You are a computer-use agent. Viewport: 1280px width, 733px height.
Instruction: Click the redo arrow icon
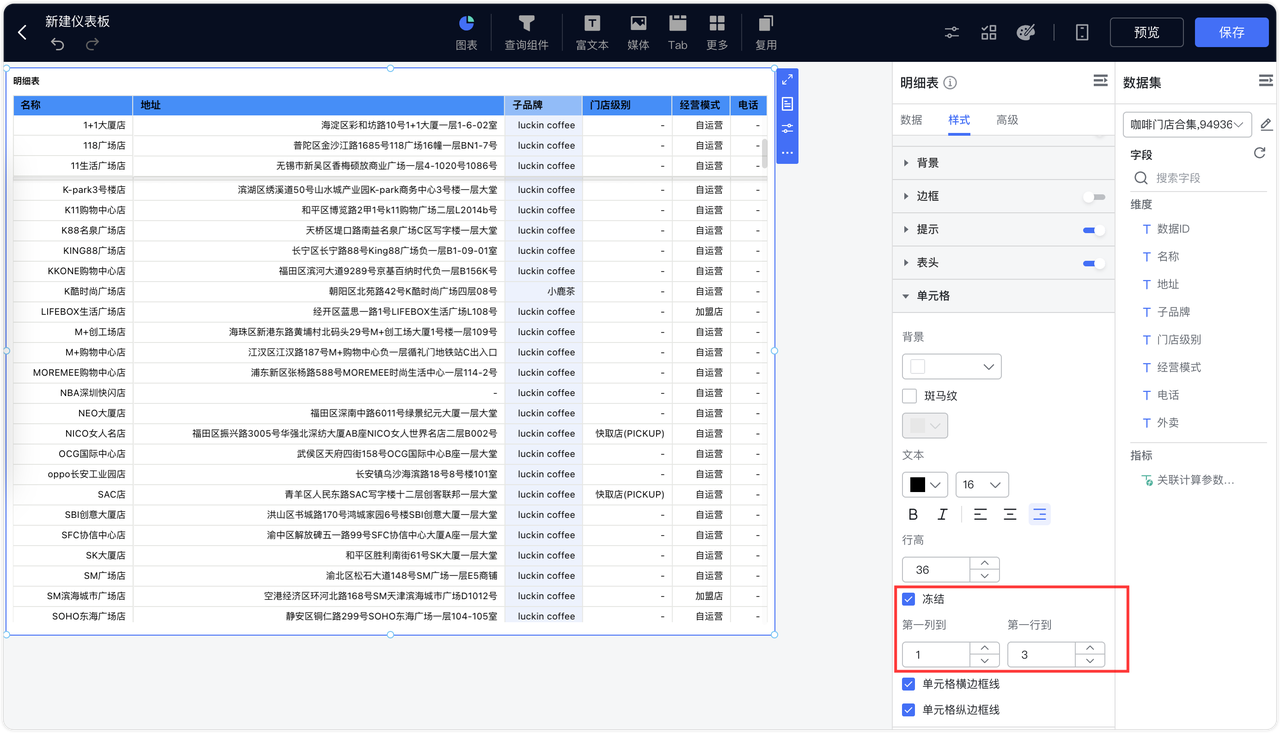point(92,44)
